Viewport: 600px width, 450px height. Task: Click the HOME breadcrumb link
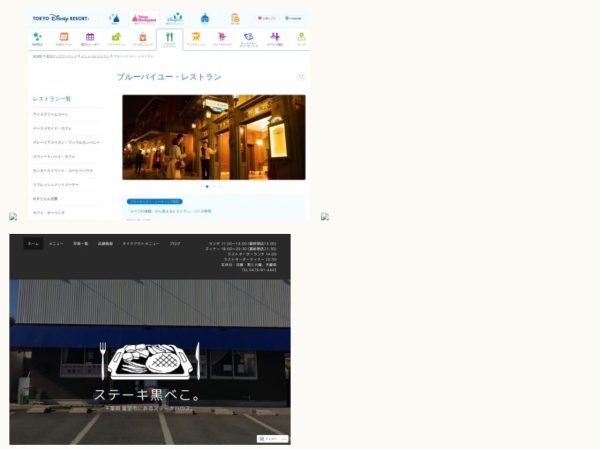click(37, 56)
